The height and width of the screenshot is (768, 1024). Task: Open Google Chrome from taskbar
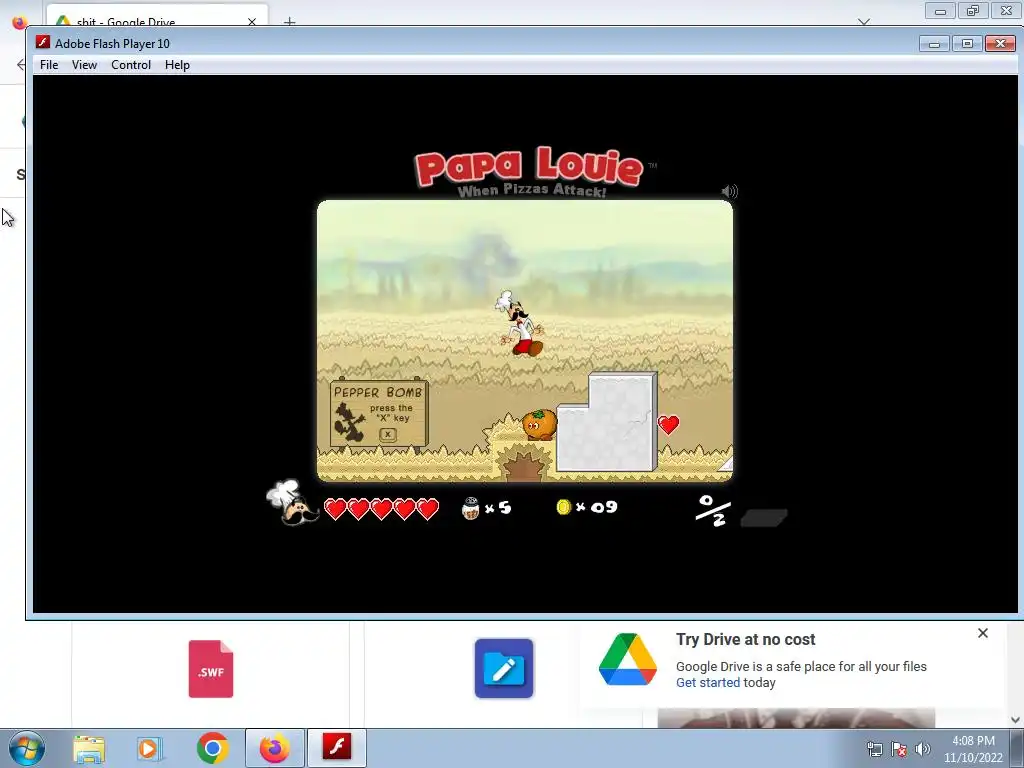212,748
